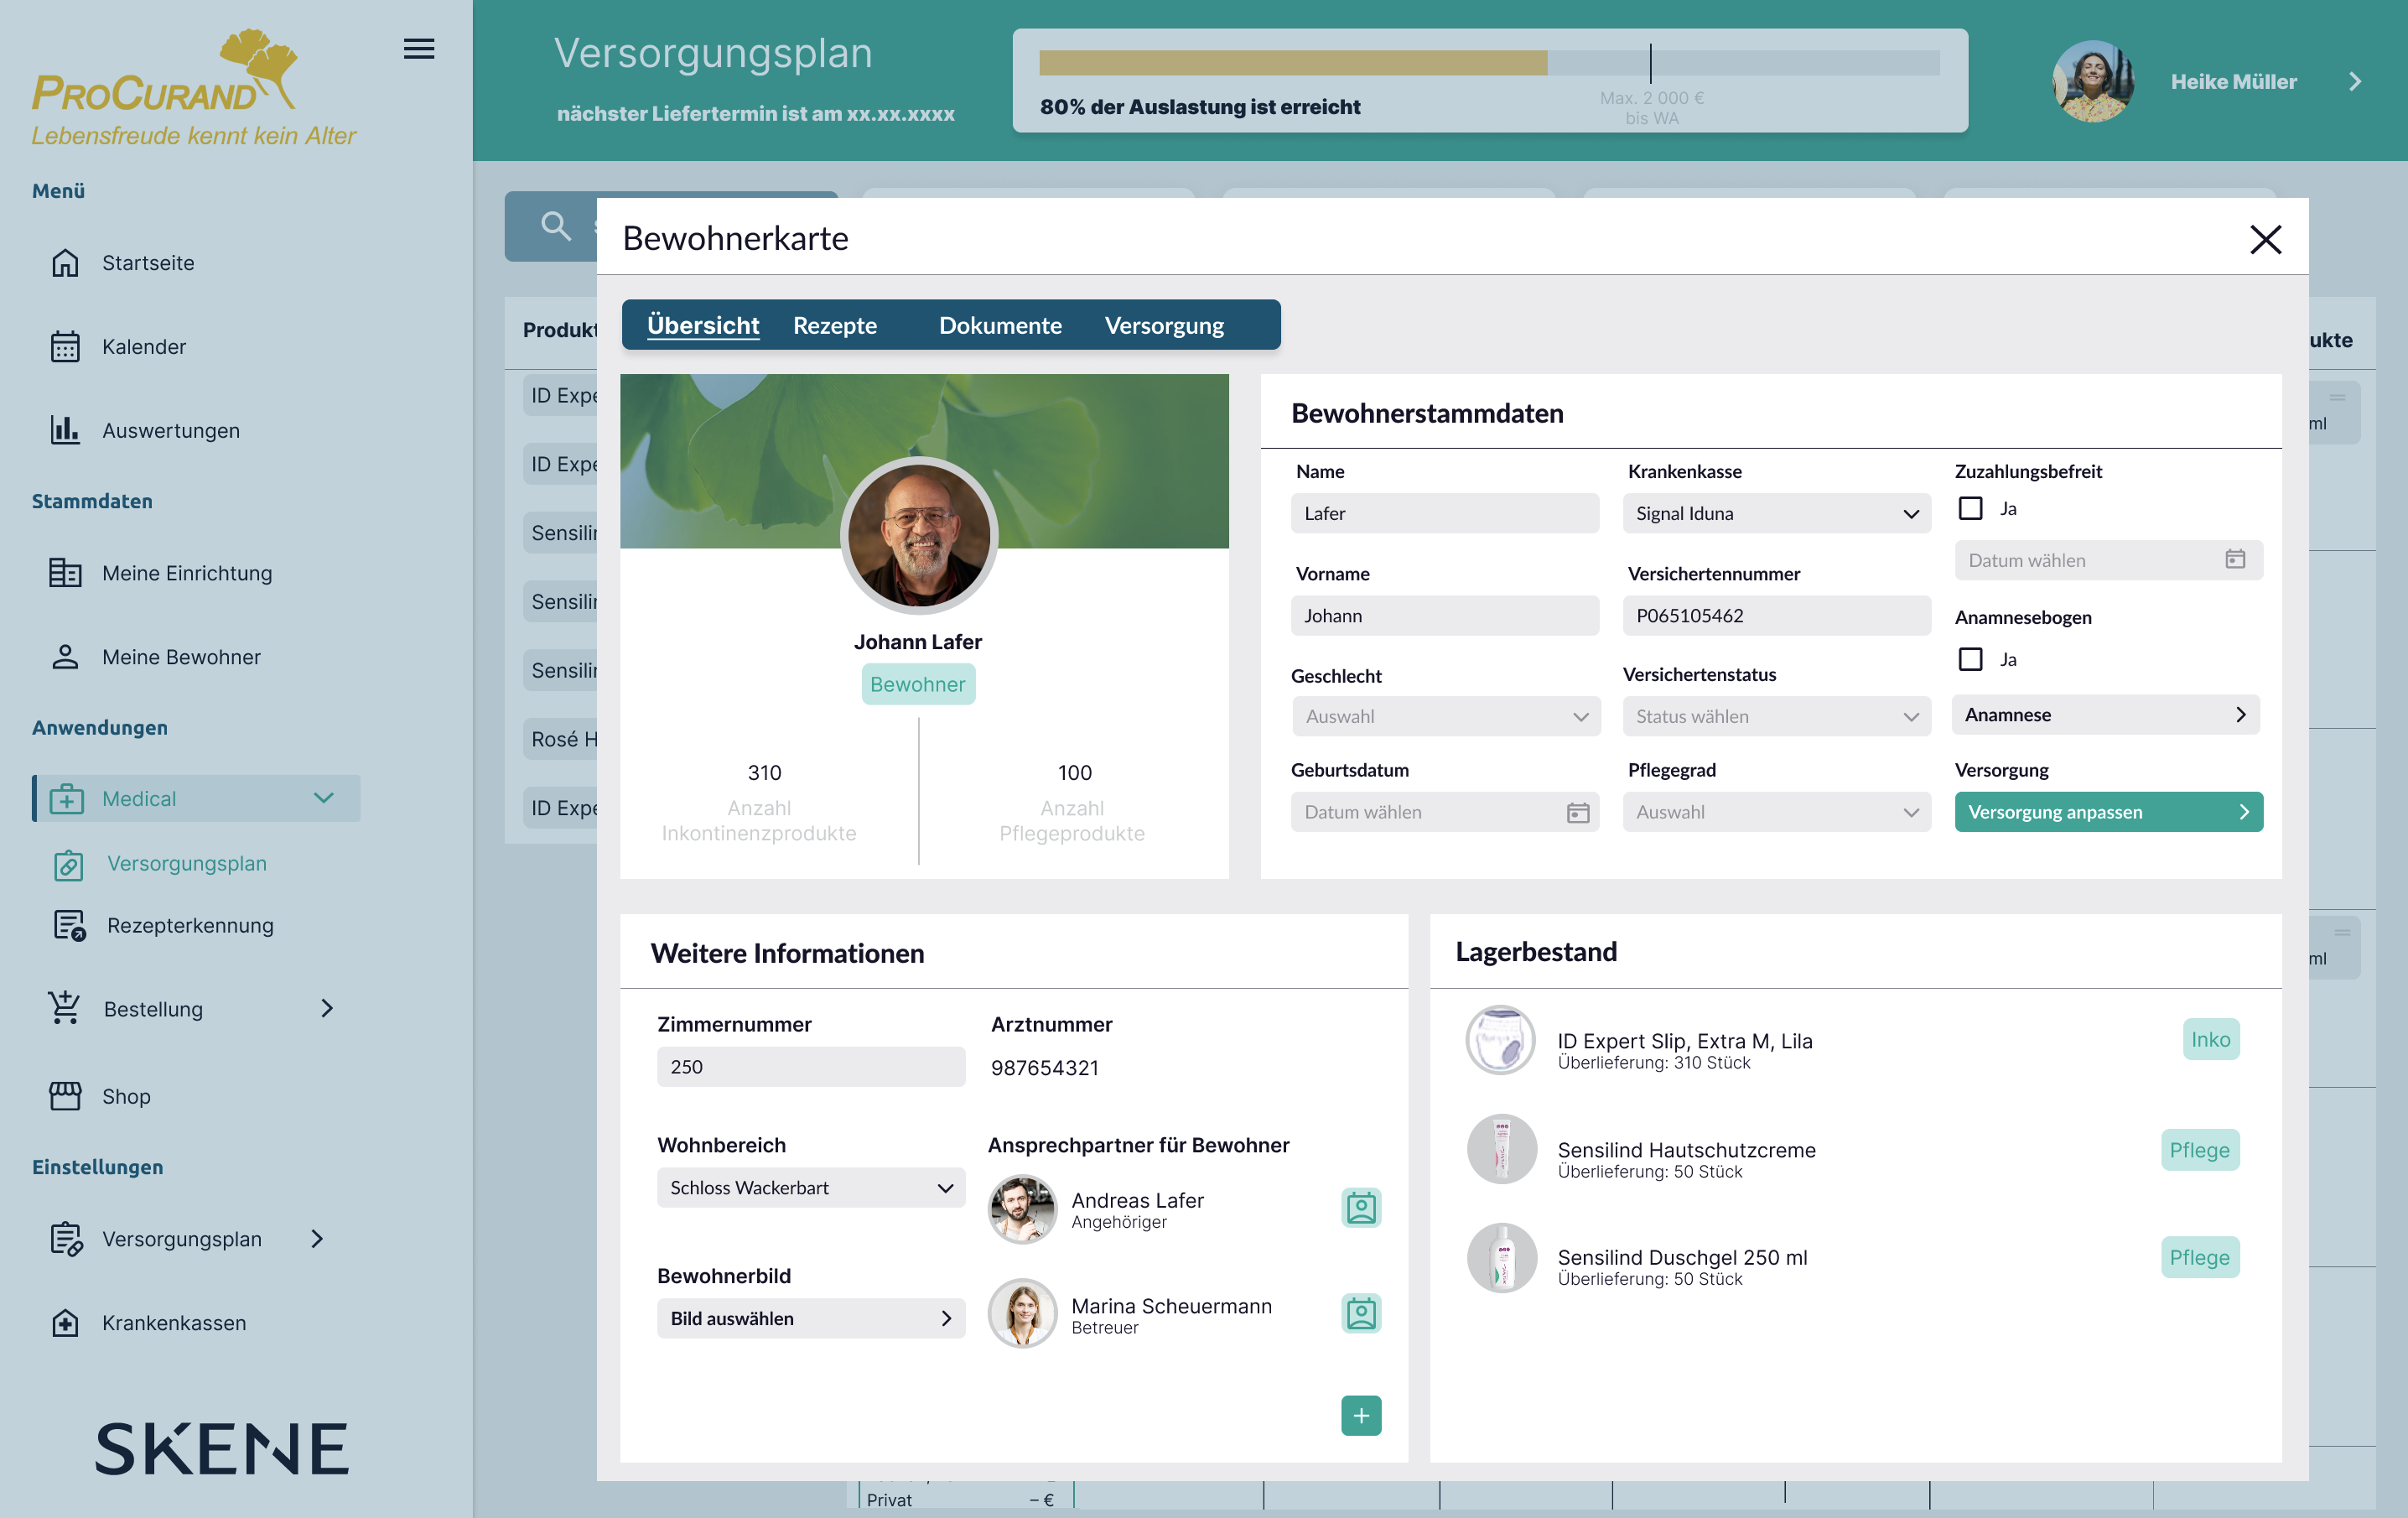Switch to the Dokumente tab
This screenshot has width=2408, height=1518.
click(x=999, y=325)
